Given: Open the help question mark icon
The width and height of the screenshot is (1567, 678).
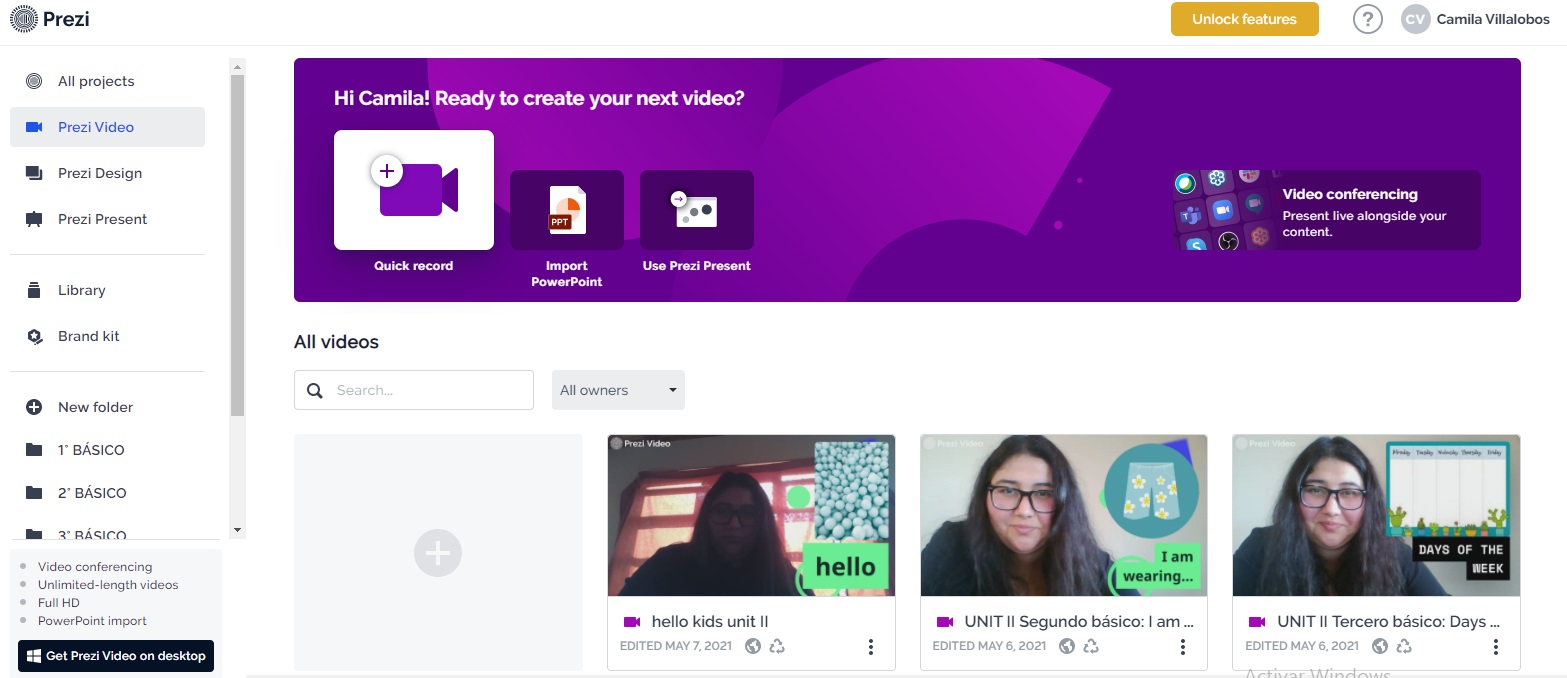Looking at the screenshot, I should (x=1367, y=19).
